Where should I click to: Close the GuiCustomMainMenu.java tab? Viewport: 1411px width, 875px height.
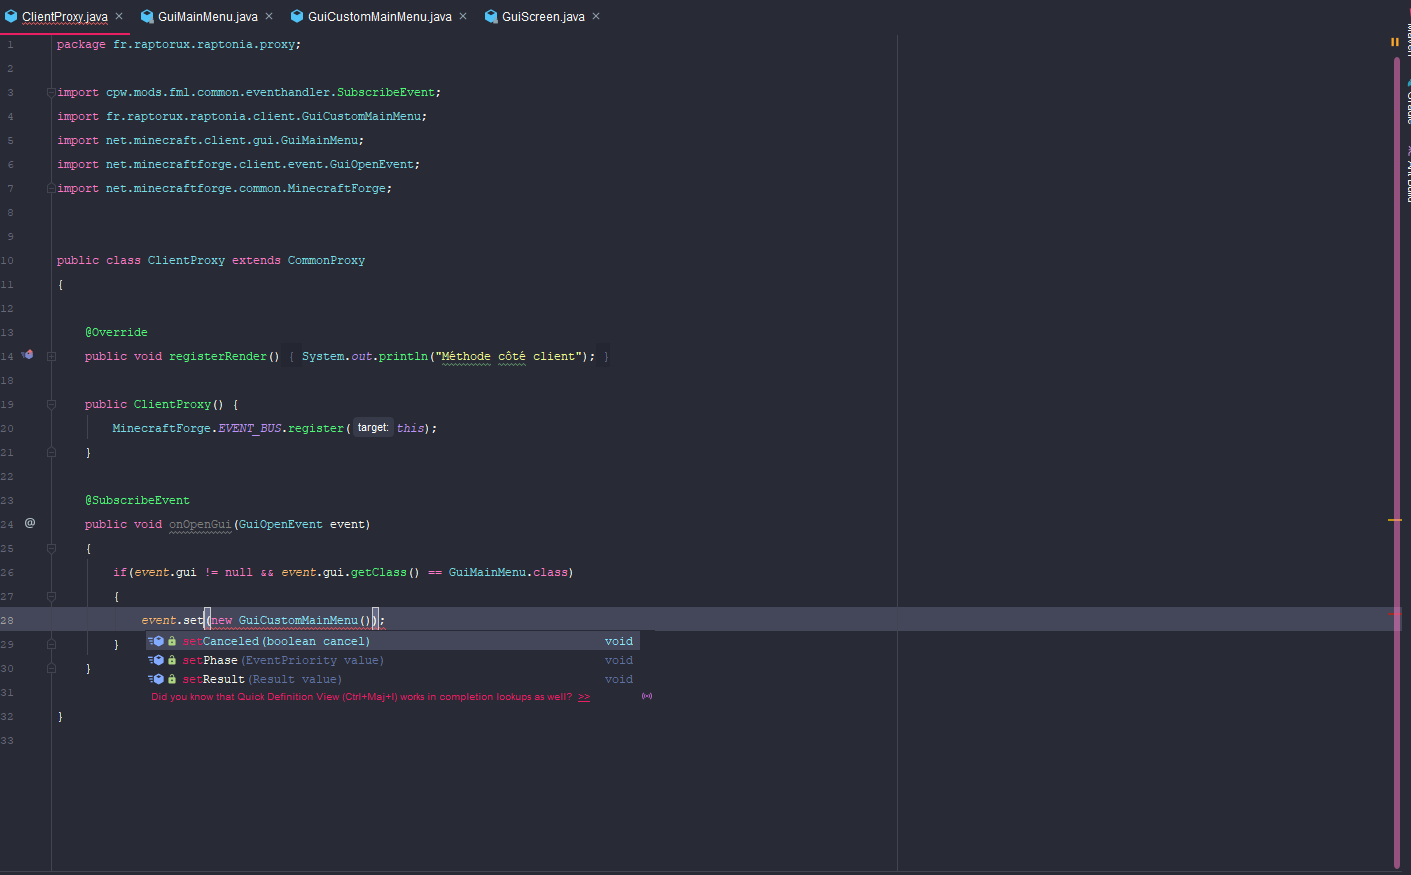pos(463,16)
